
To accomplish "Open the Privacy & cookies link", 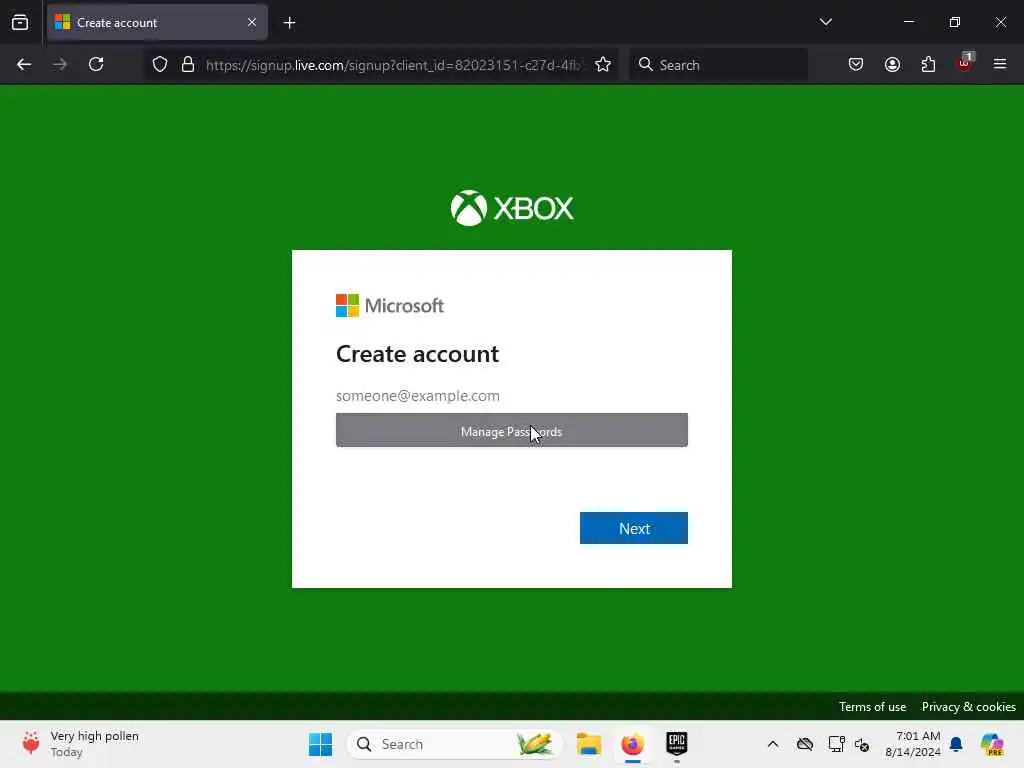I will [x=968, y=707].
